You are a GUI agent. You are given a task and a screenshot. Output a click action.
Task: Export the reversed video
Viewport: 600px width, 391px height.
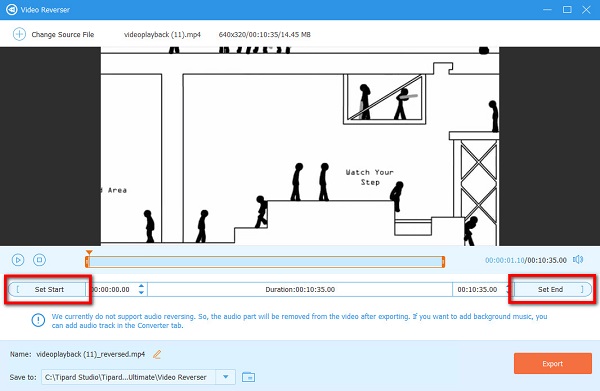tap(553, 363)
